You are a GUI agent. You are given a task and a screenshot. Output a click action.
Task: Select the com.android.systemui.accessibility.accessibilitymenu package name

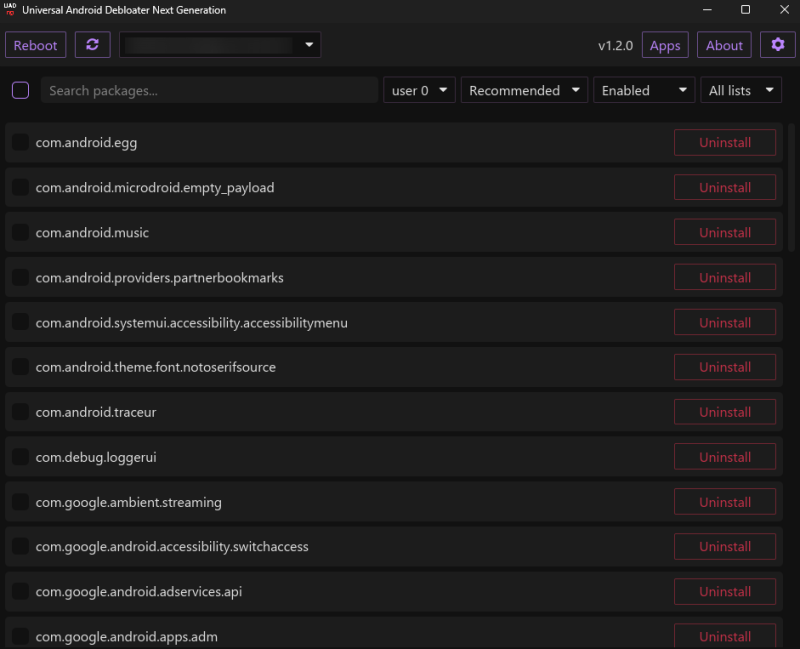pos(191,323)
